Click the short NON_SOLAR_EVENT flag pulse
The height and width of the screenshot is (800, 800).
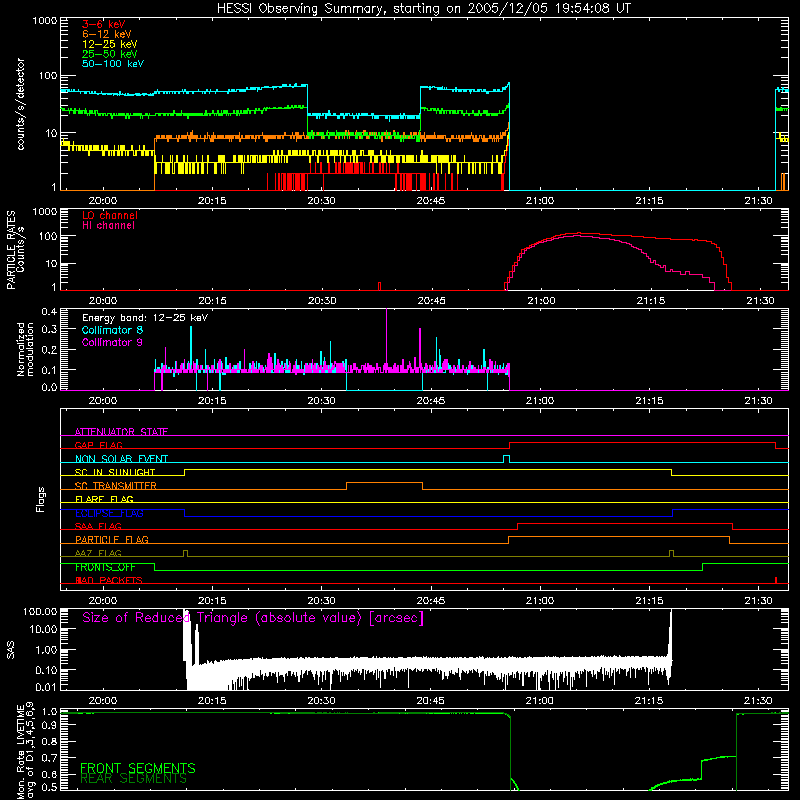coord(506,459)
